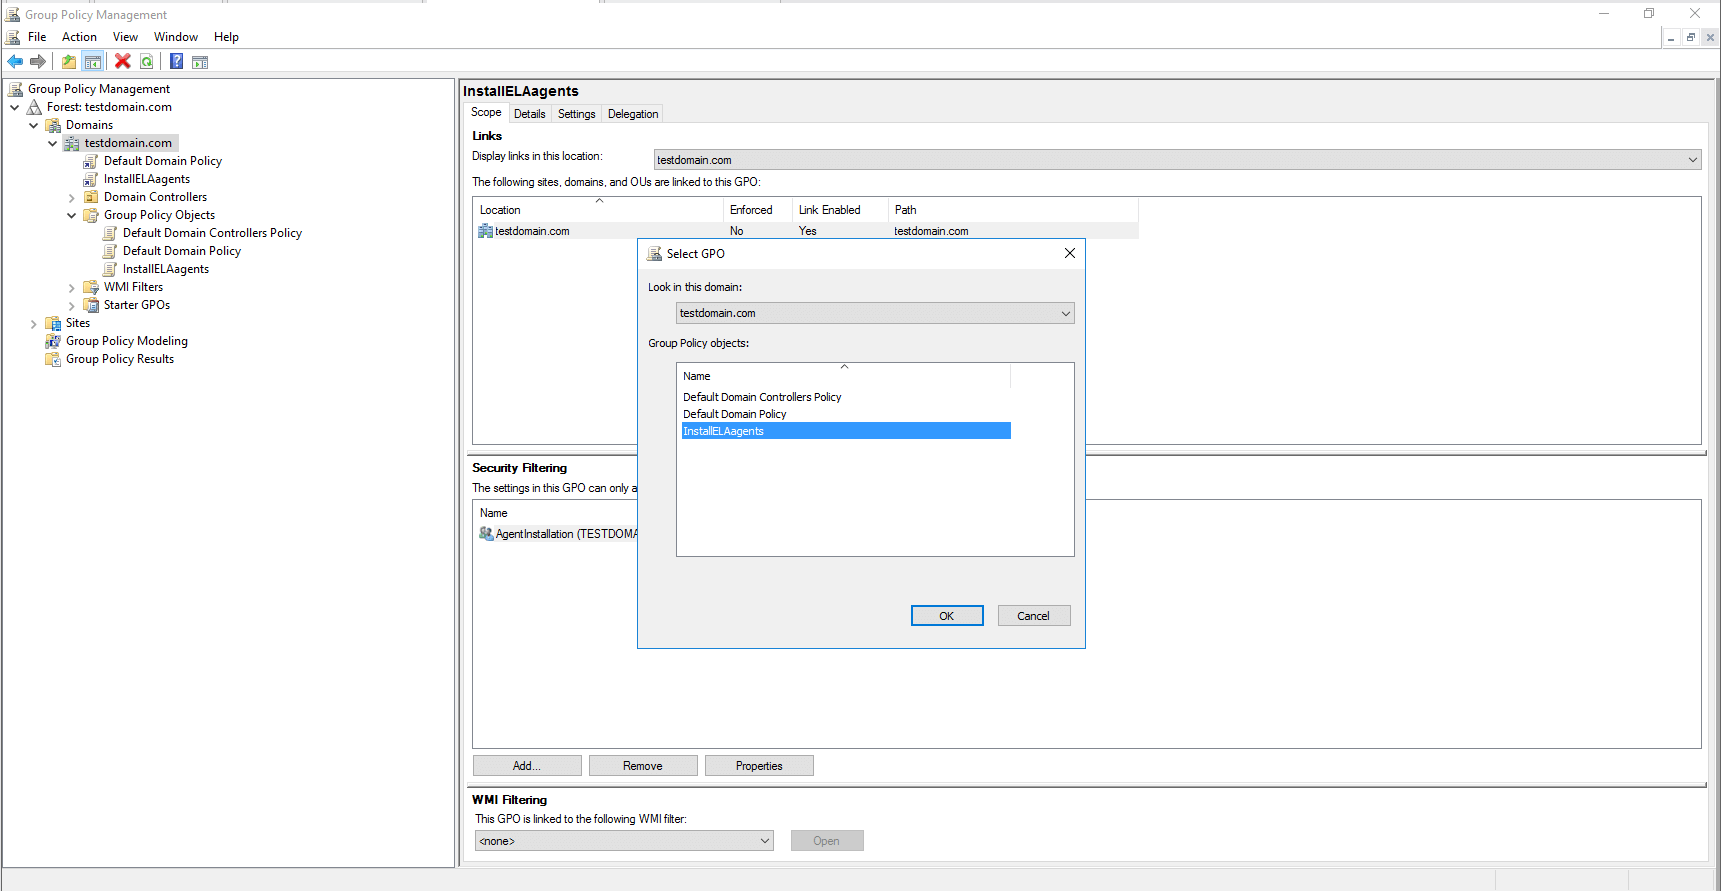1721x891 pixels.
Task: Select InstallELAagents in the Select GPO list
Action: click(846, 431)
